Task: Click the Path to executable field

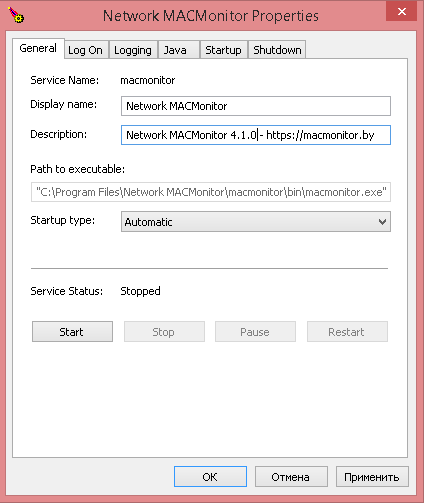Action: coord(211,192)
